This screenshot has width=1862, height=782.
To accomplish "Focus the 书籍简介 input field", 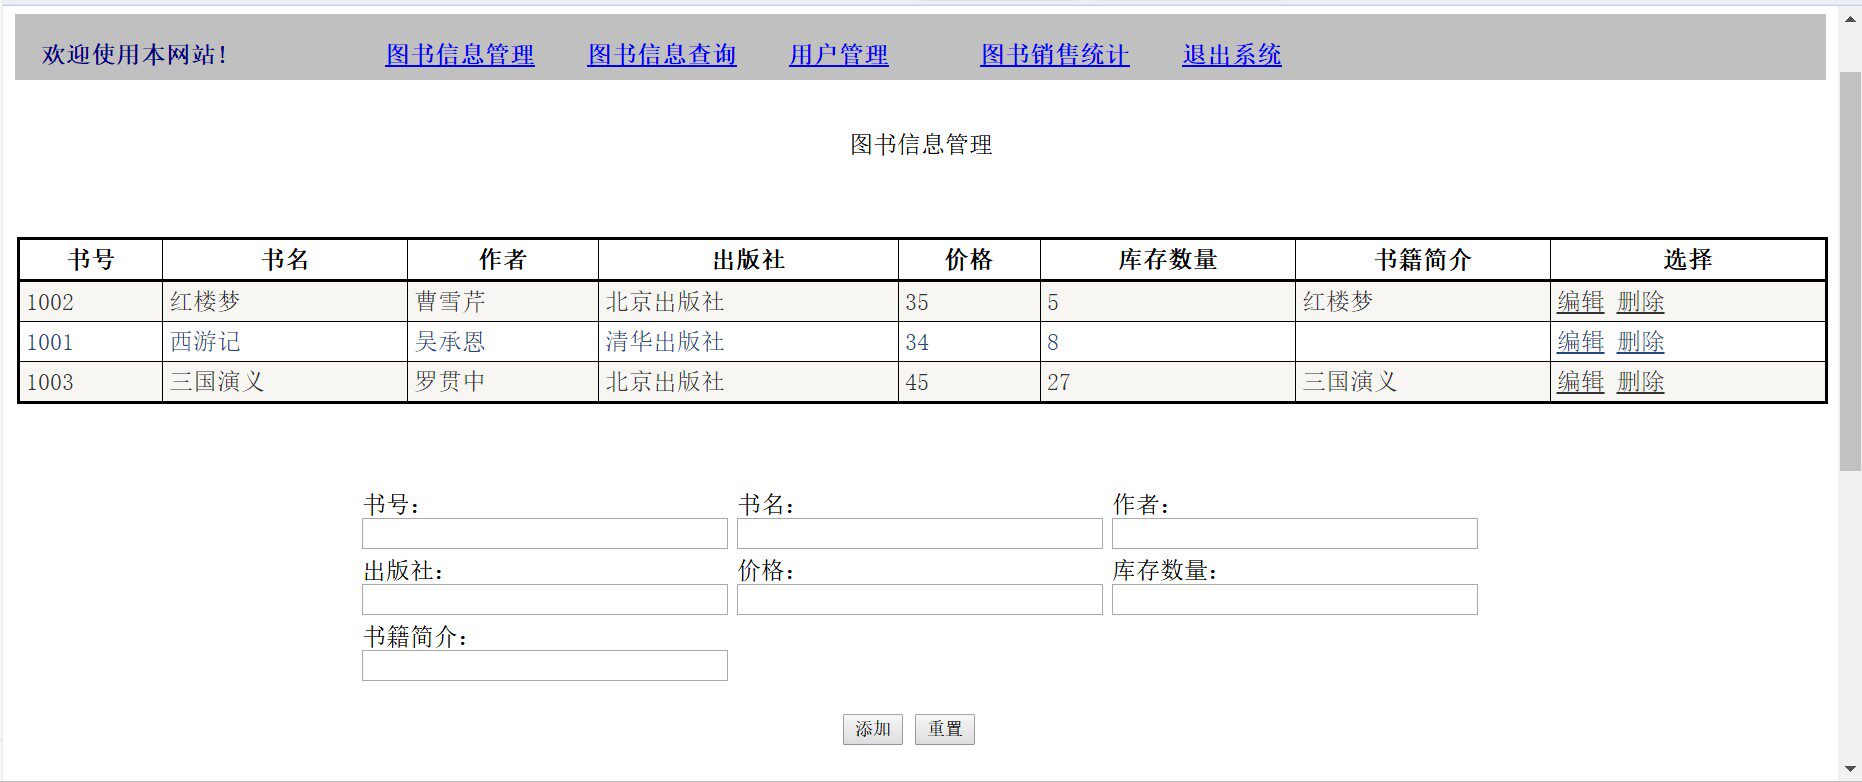I will (545, 665).
